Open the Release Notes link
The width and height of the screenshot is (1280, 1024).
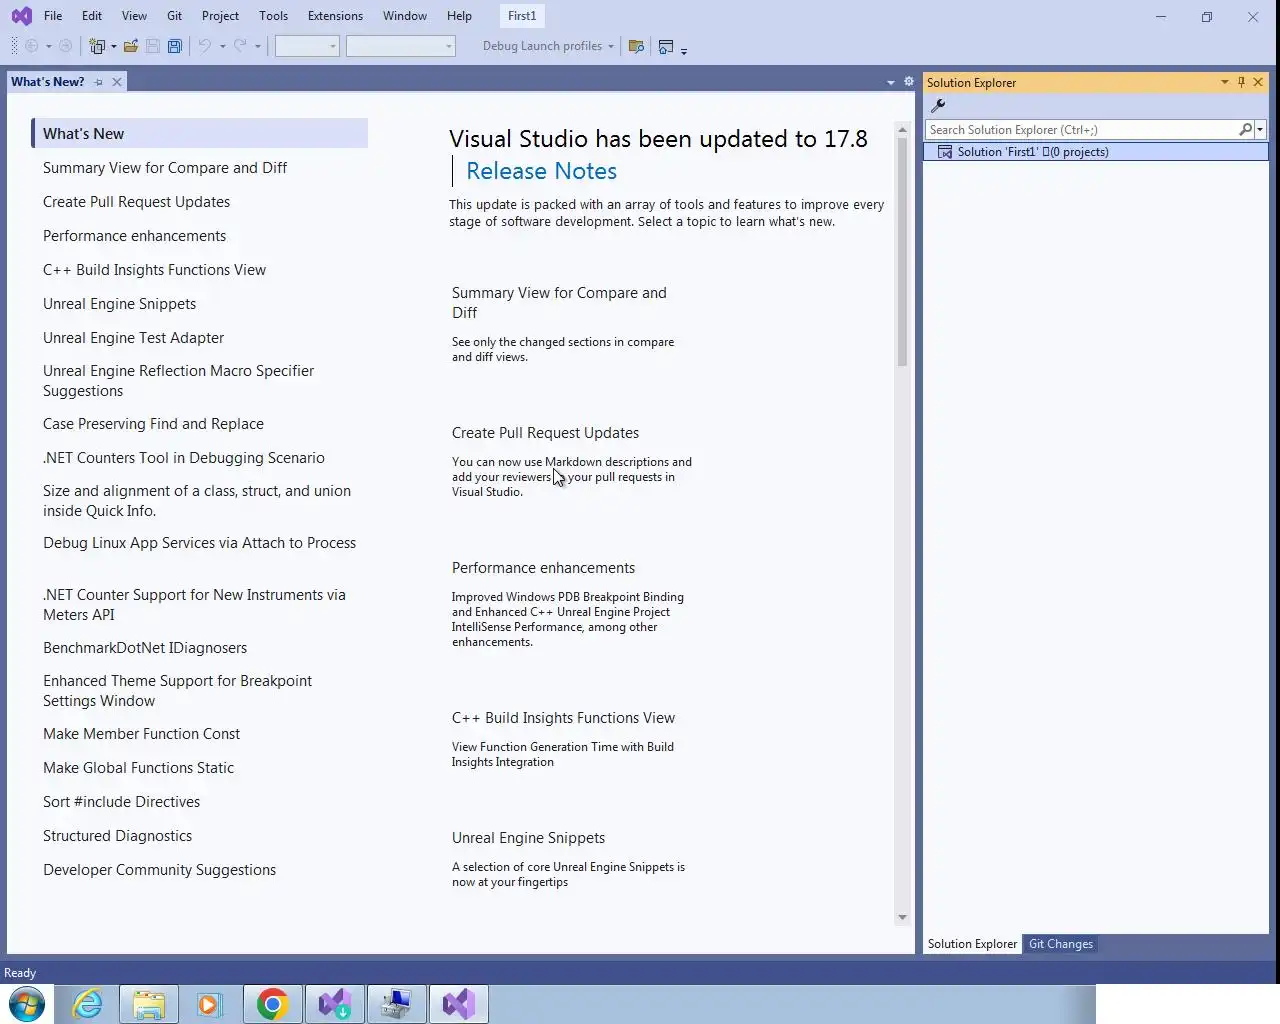click(x=541, y=171)
